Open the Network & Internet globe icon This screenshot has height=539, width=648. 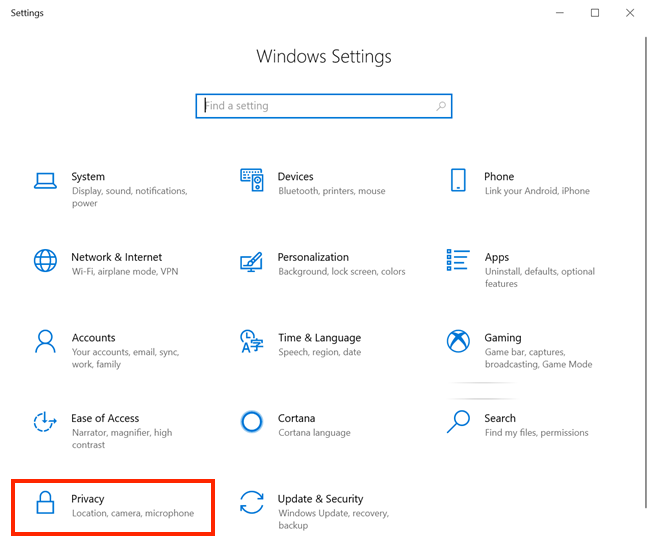click(45, 260)
